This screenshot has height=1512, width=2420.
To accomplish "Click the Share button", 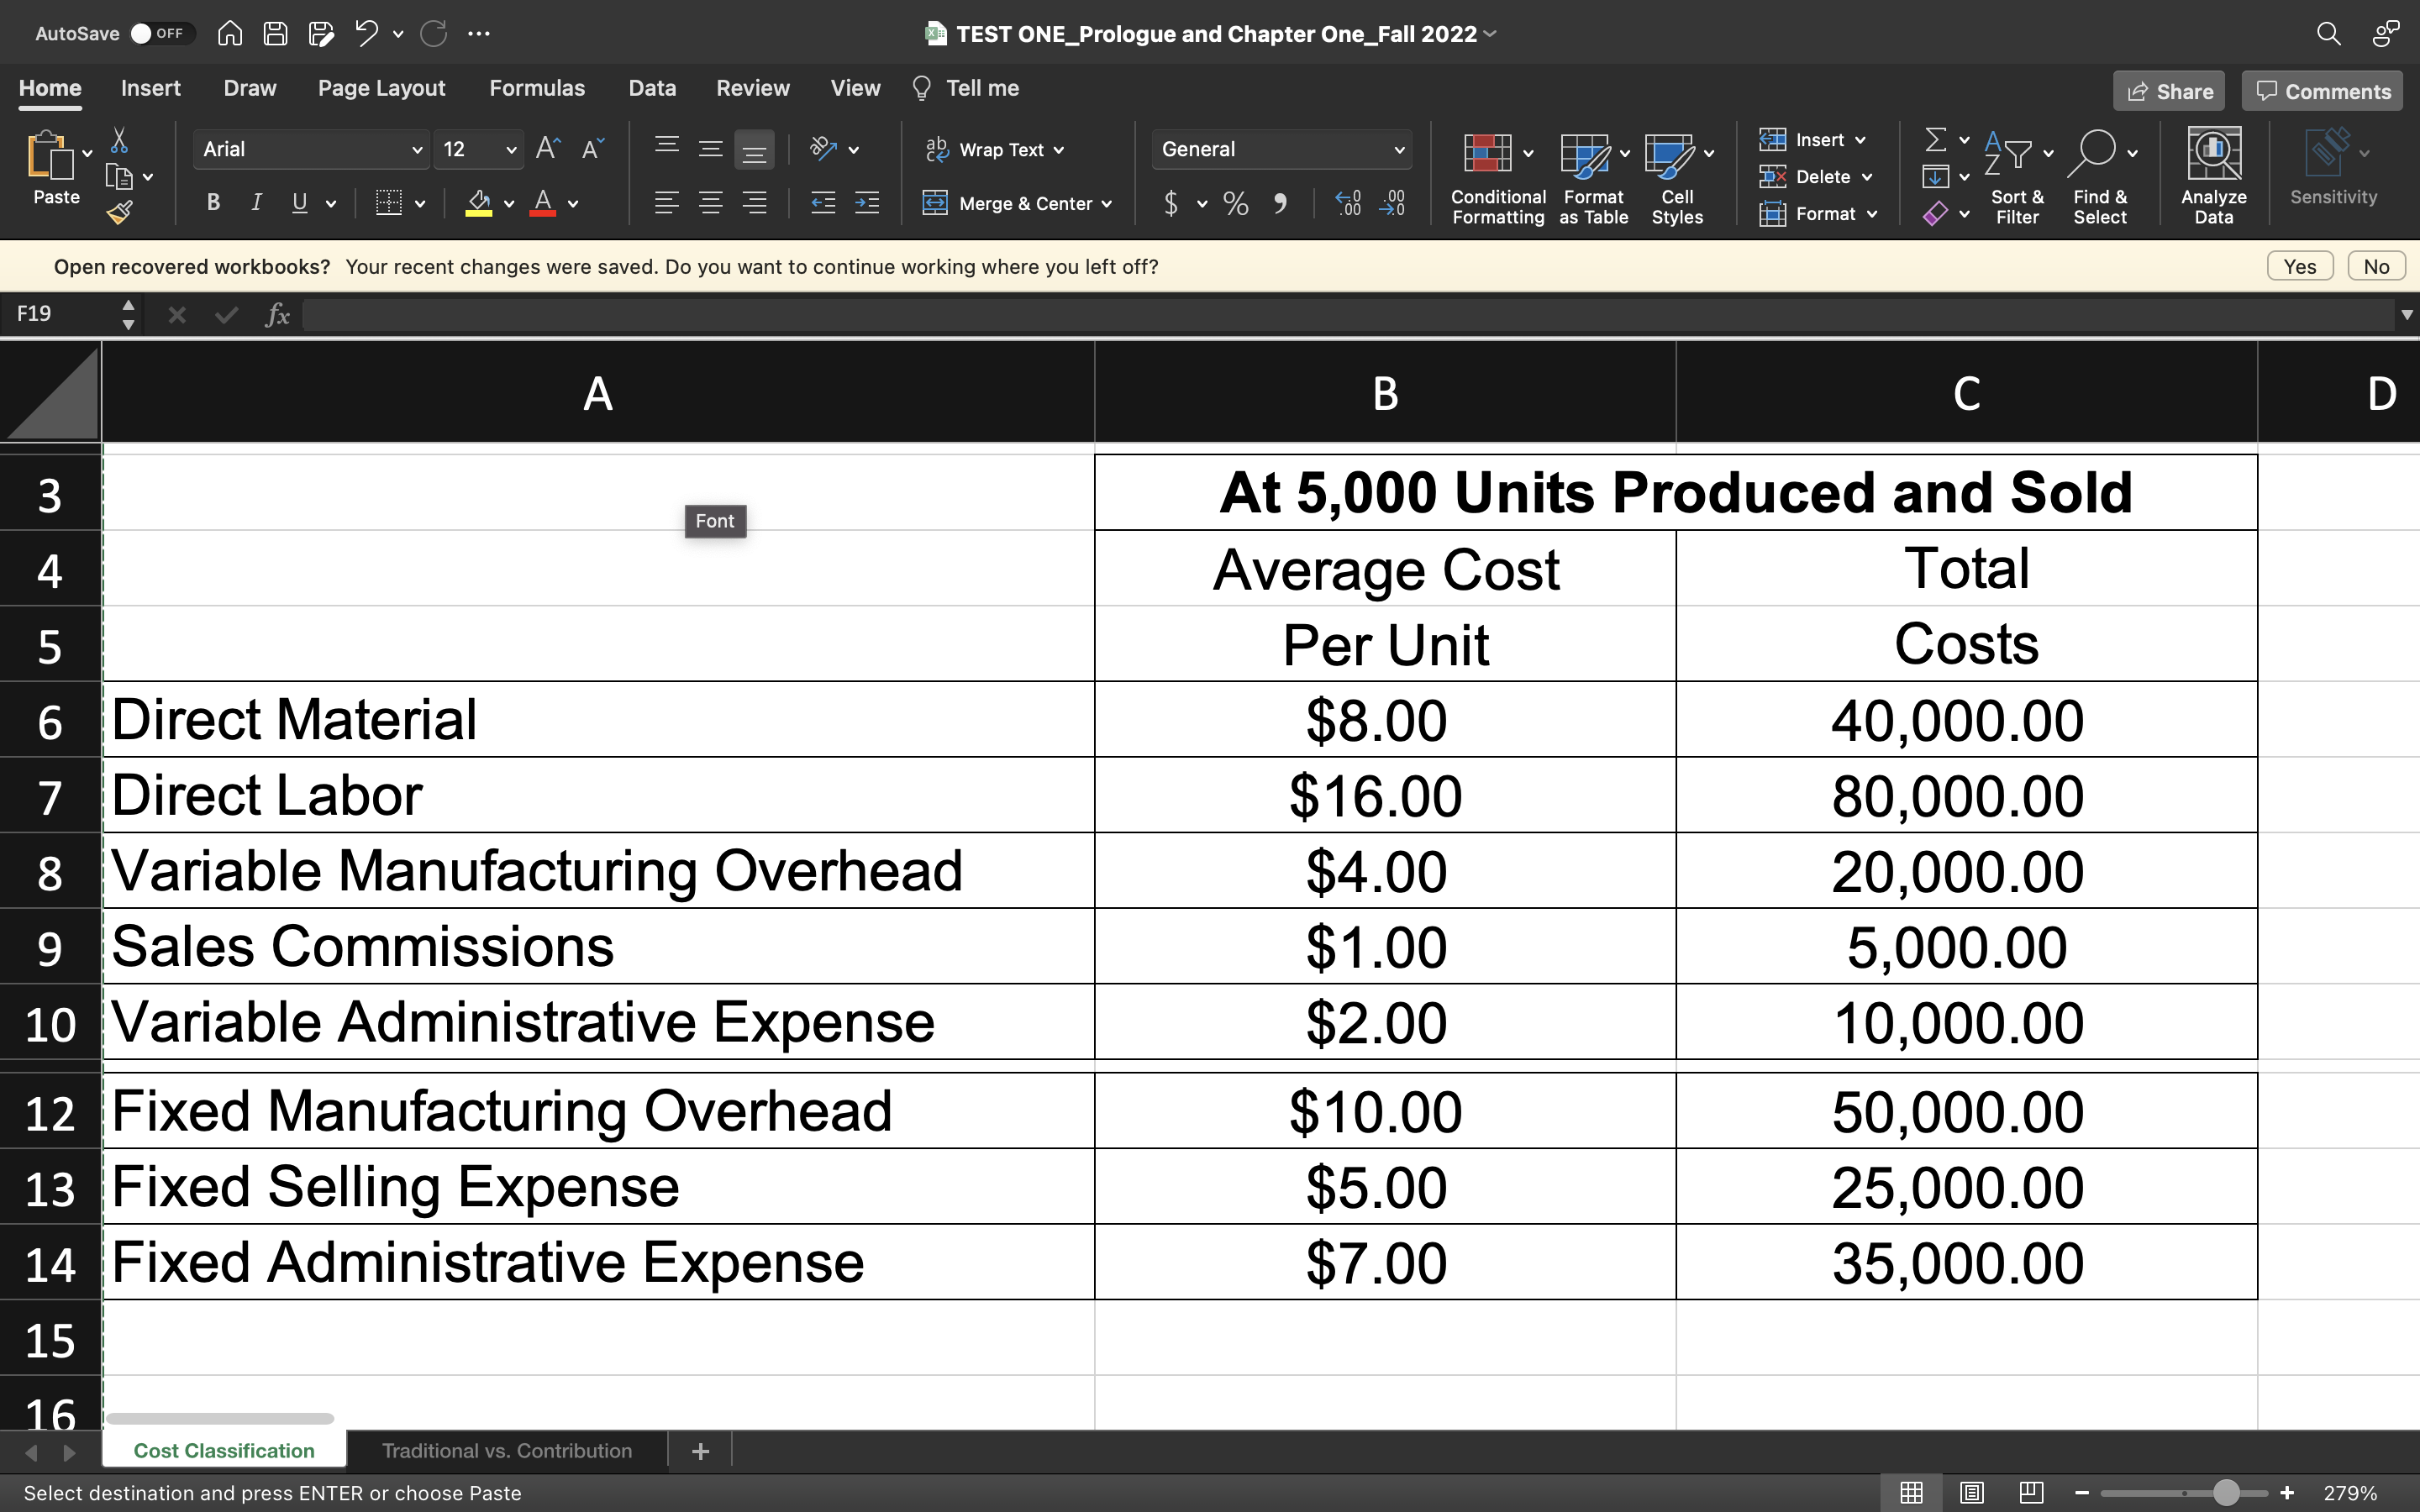I will 2169,90.
